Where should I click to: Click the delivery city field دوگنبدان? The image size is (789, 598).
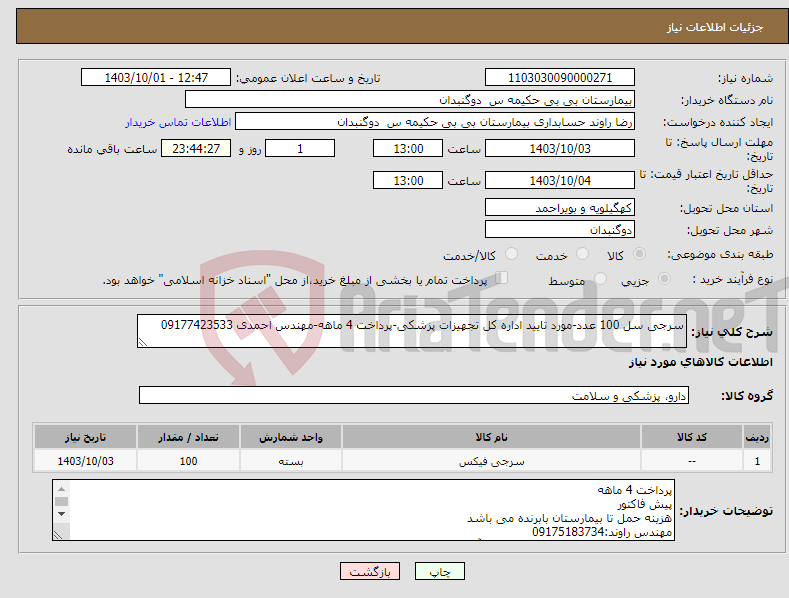(560, 230)
